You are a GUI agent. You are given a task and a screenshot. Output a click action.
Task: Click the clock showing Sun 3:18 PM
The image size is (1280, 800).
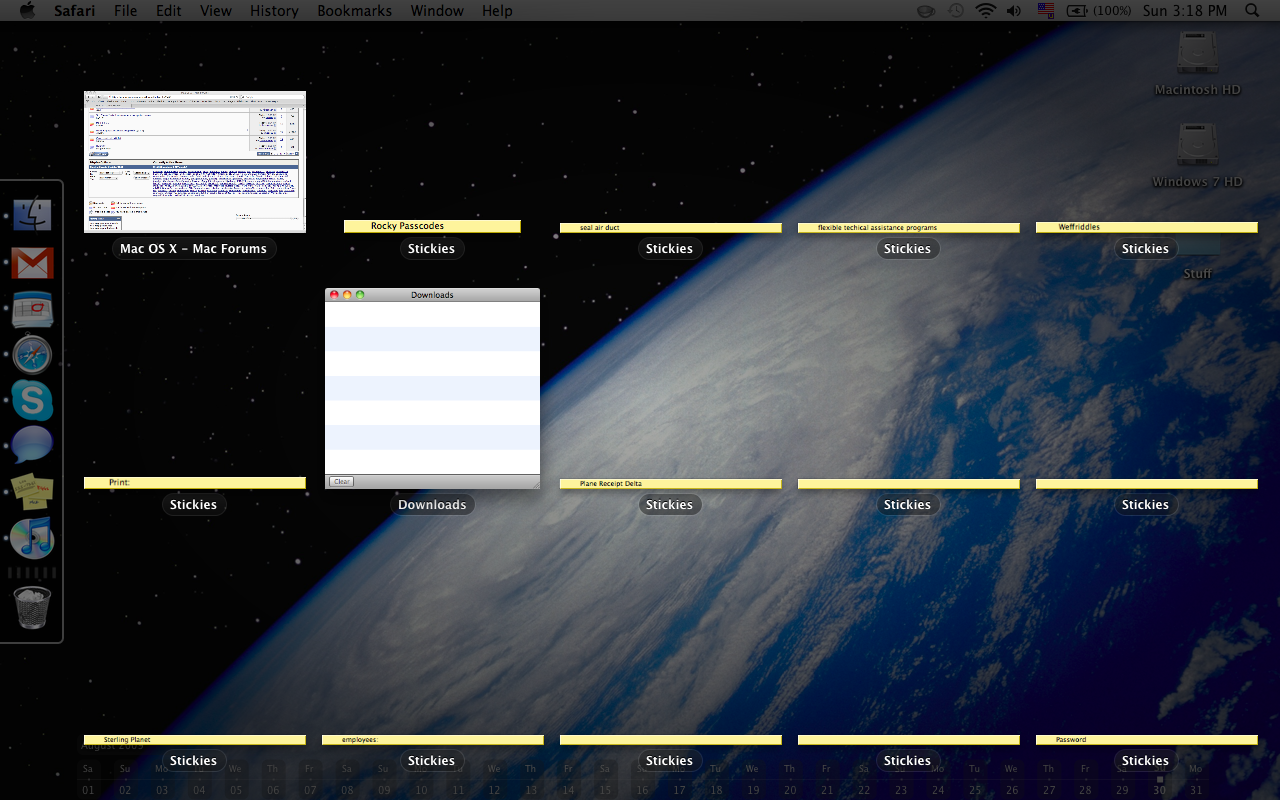(1184, 11)
